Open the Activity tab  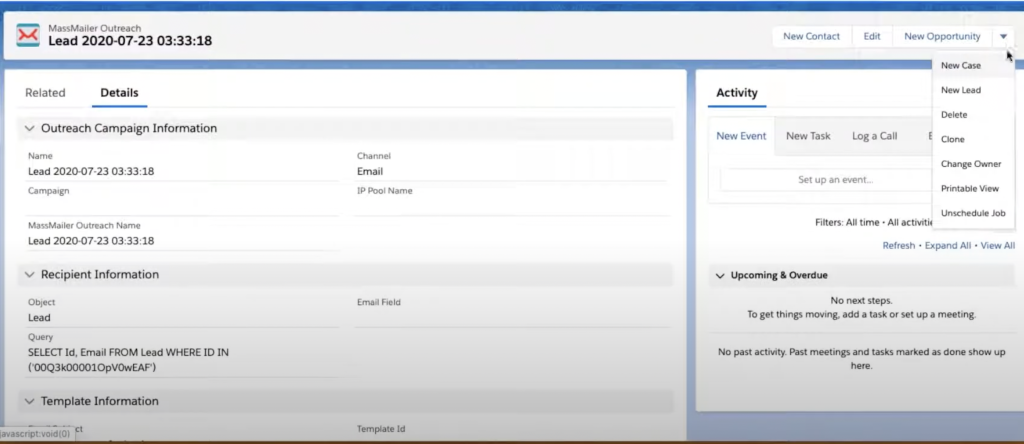(x=737, y=93)
